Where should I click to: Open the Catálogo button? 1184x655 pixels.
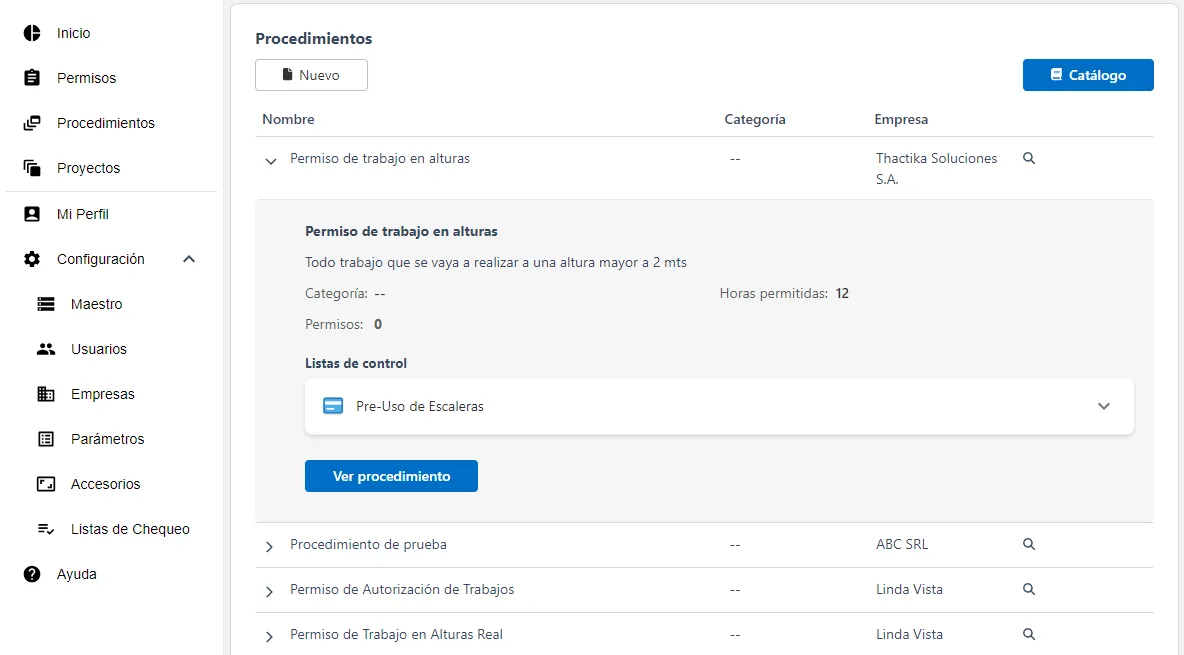(x=1088, y=75)
